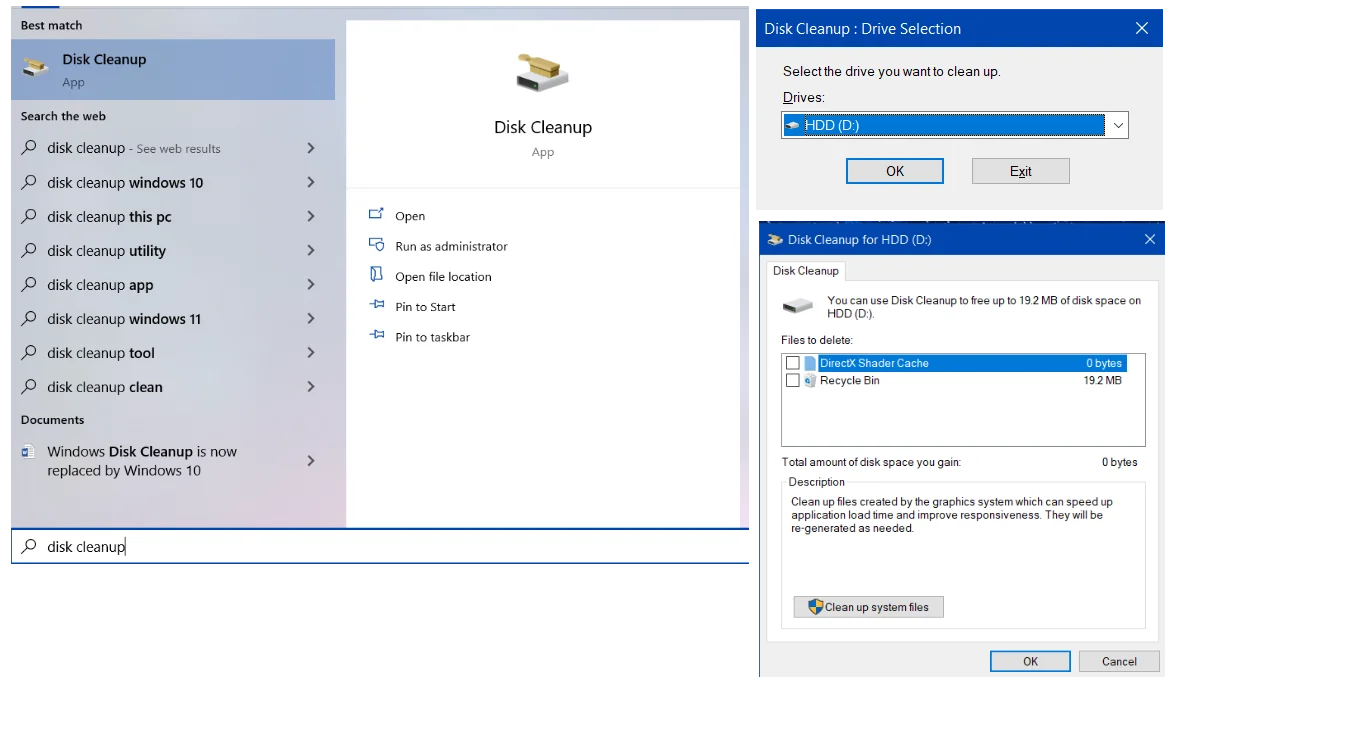Expand the Windows Disk Cleanup document result arrow
This screenshot has height=737, width=1350.
[x=311, y=461]
